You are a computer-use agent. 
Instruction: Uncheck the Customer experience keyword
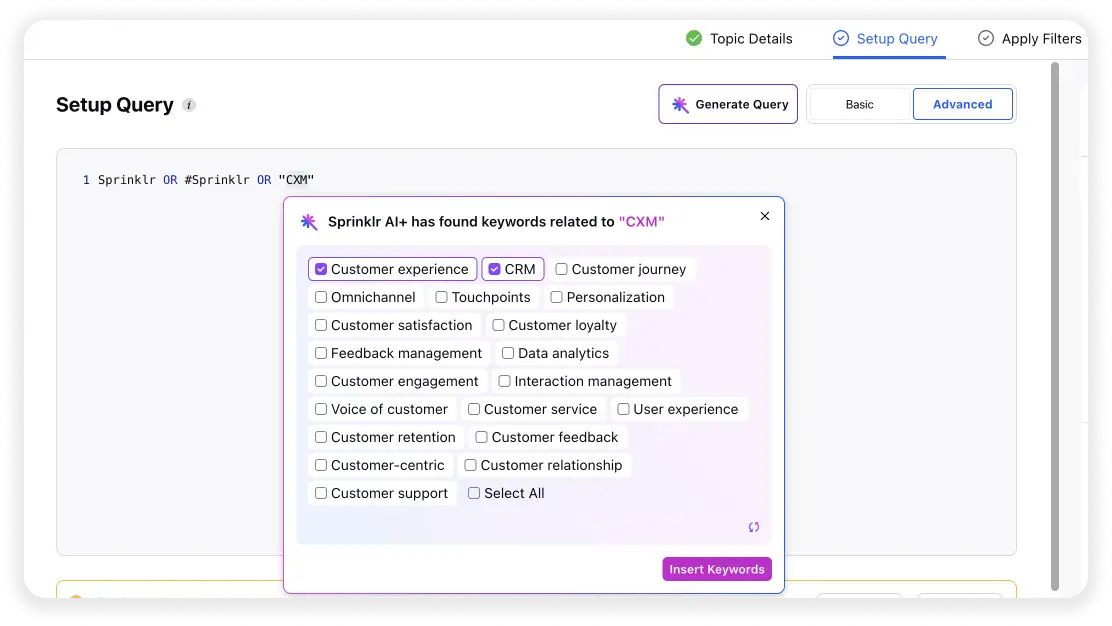point(321,269)
